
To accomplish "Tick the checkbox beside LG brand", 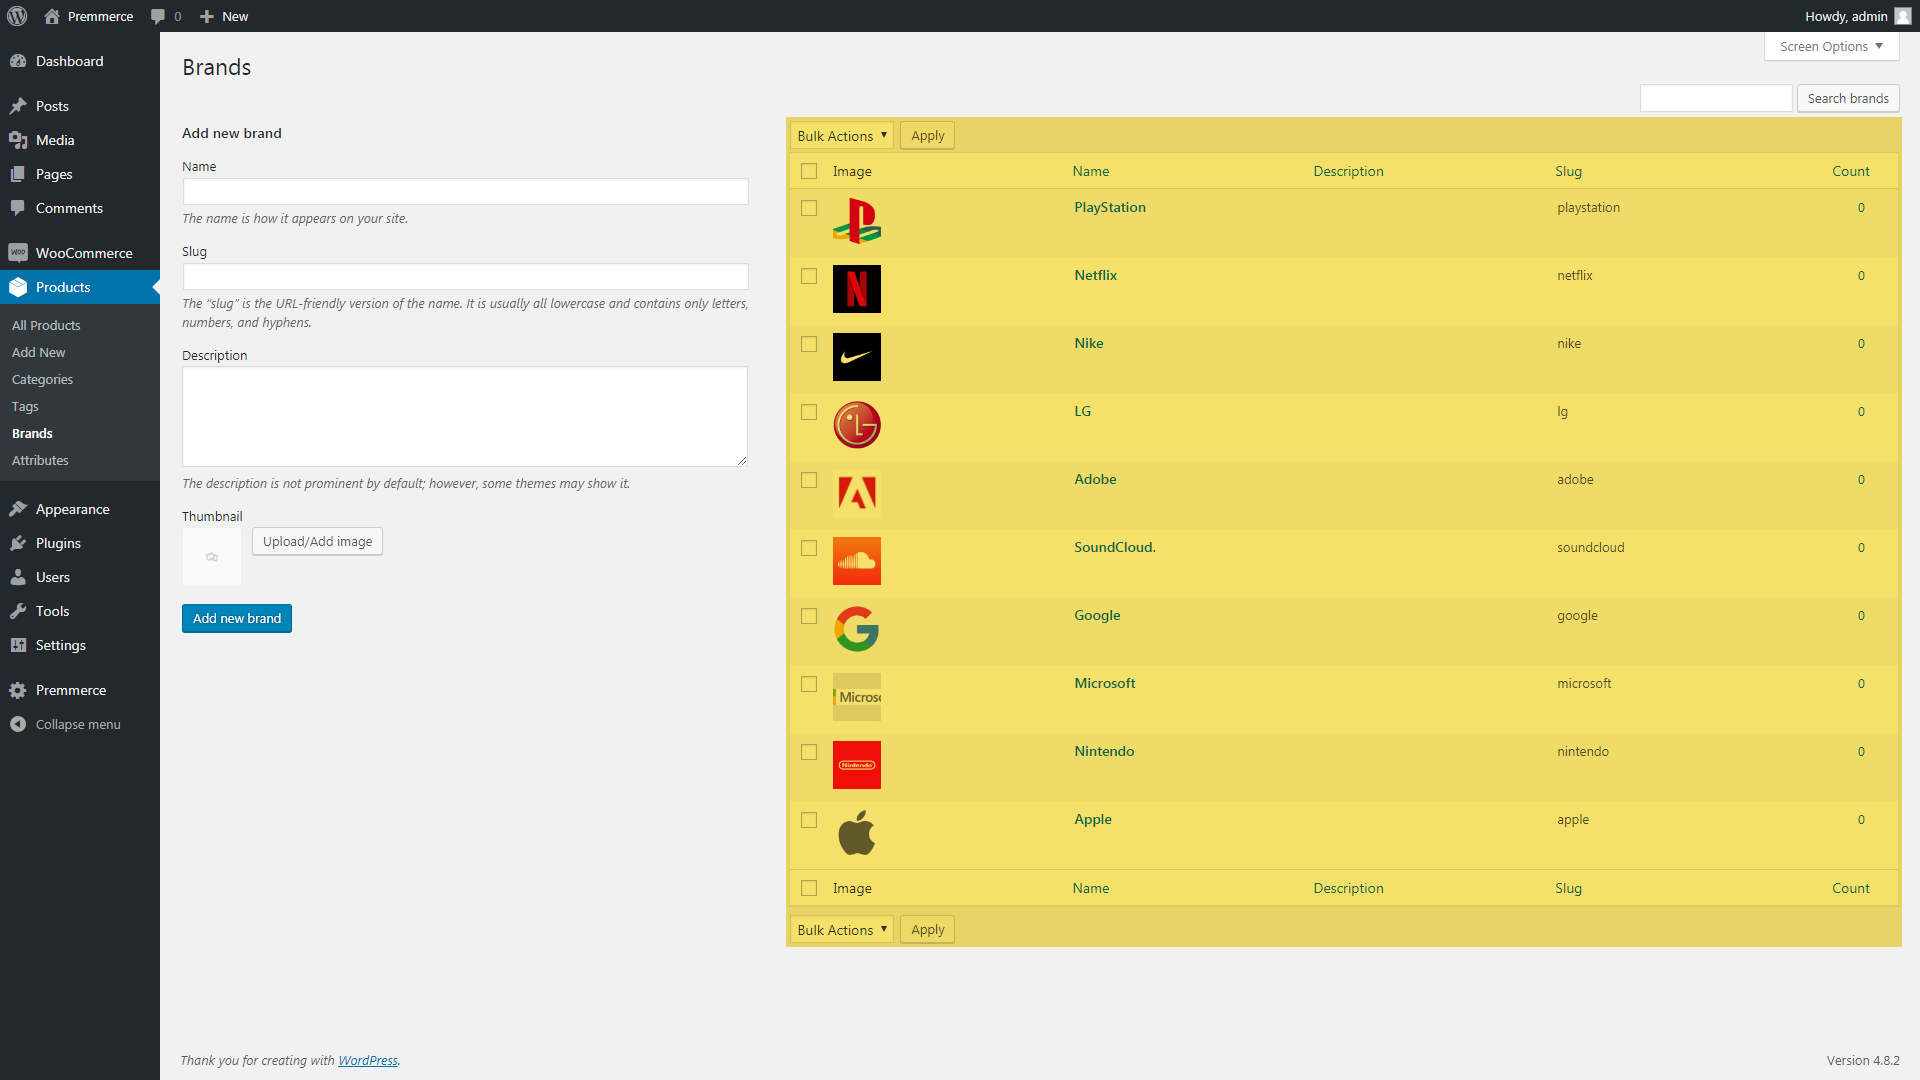I will click(x=809, y=412).
